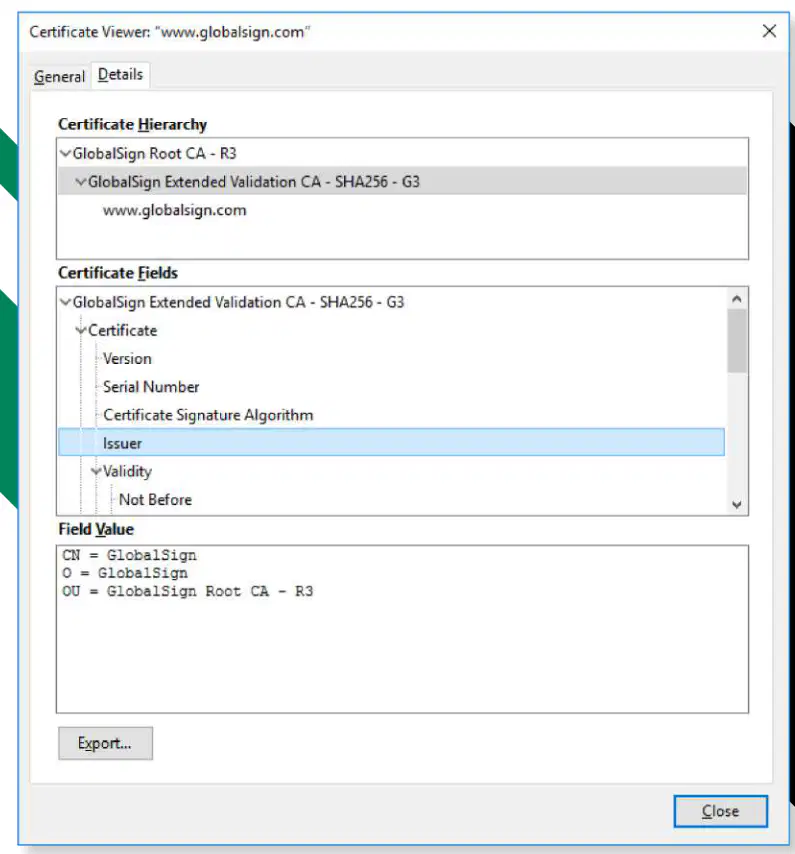
Task: Select www.globalsign.com in the certificate hierarchy
Action: [x=175, y=210]
